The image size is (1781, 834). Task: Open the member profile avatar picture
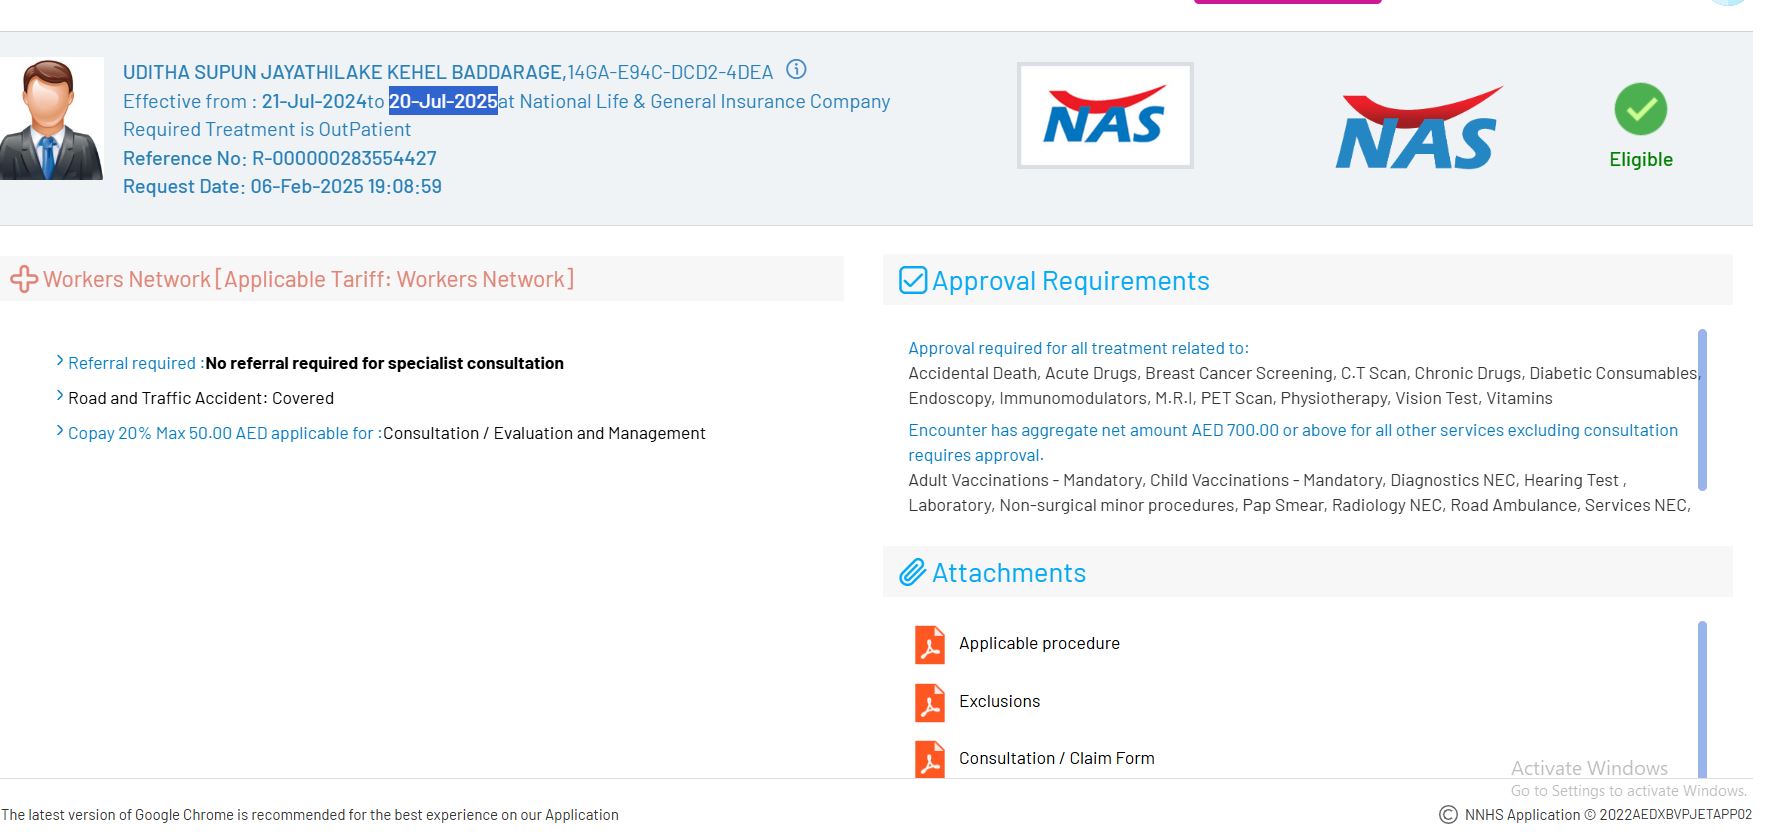(52, 119)
